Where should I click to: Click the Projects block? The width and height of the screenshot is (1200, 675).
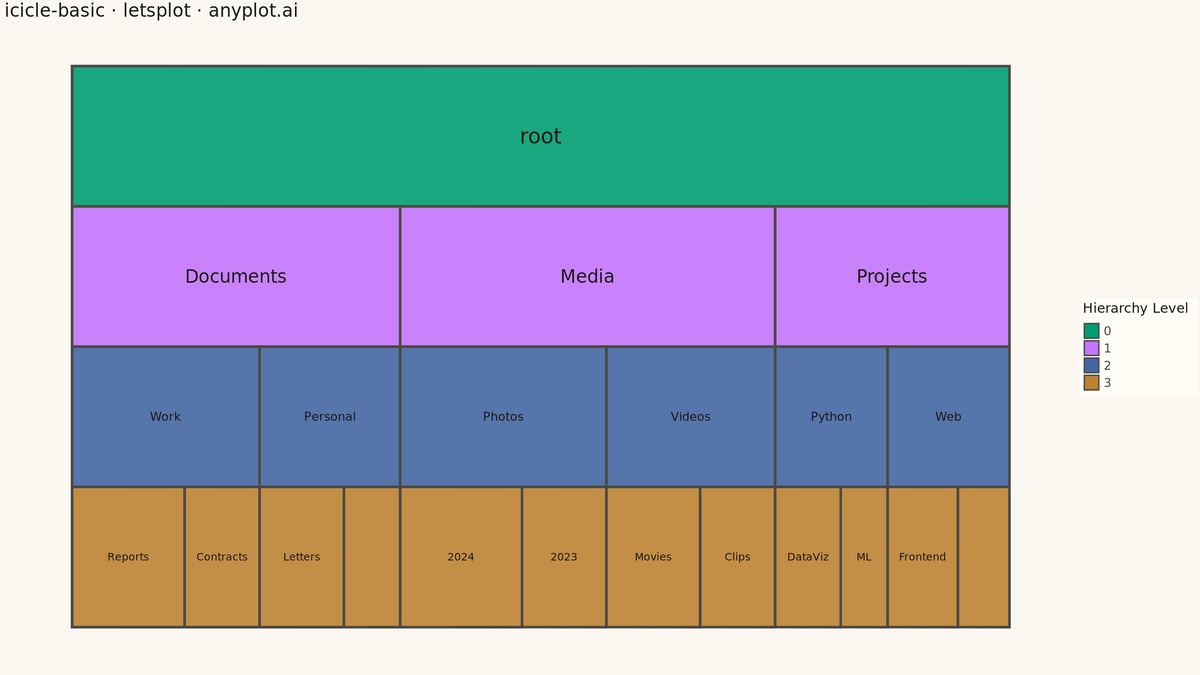[892, 276]
